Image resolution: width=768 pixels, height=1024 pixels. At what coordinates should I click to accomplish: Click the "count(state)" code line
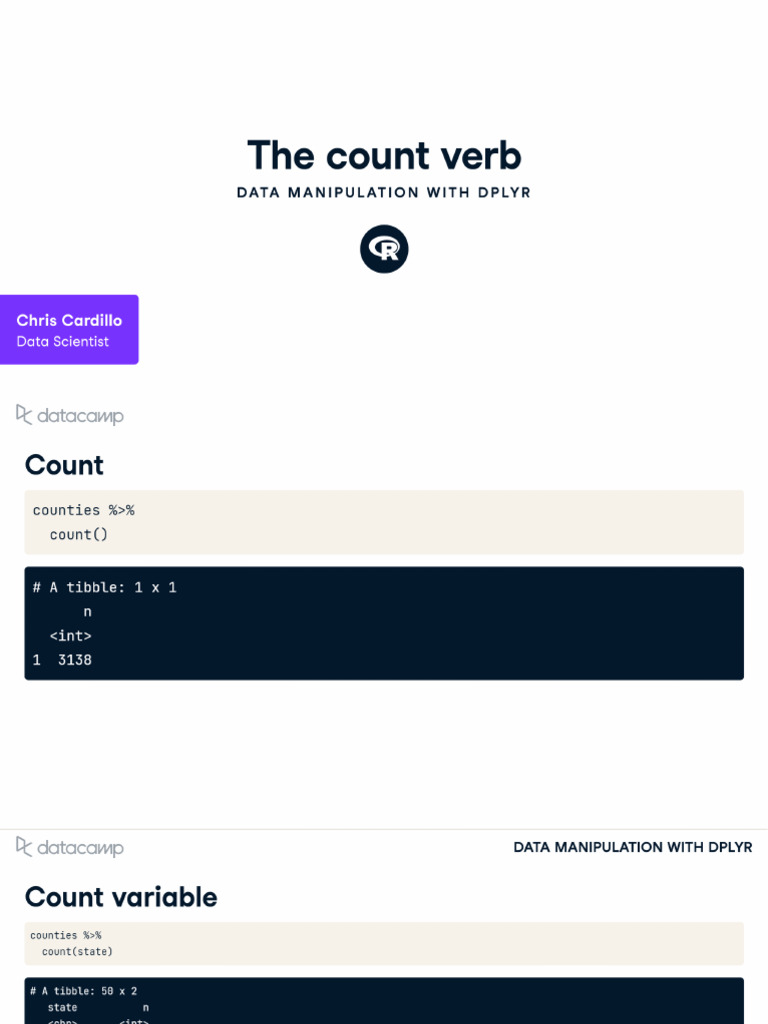77,951
